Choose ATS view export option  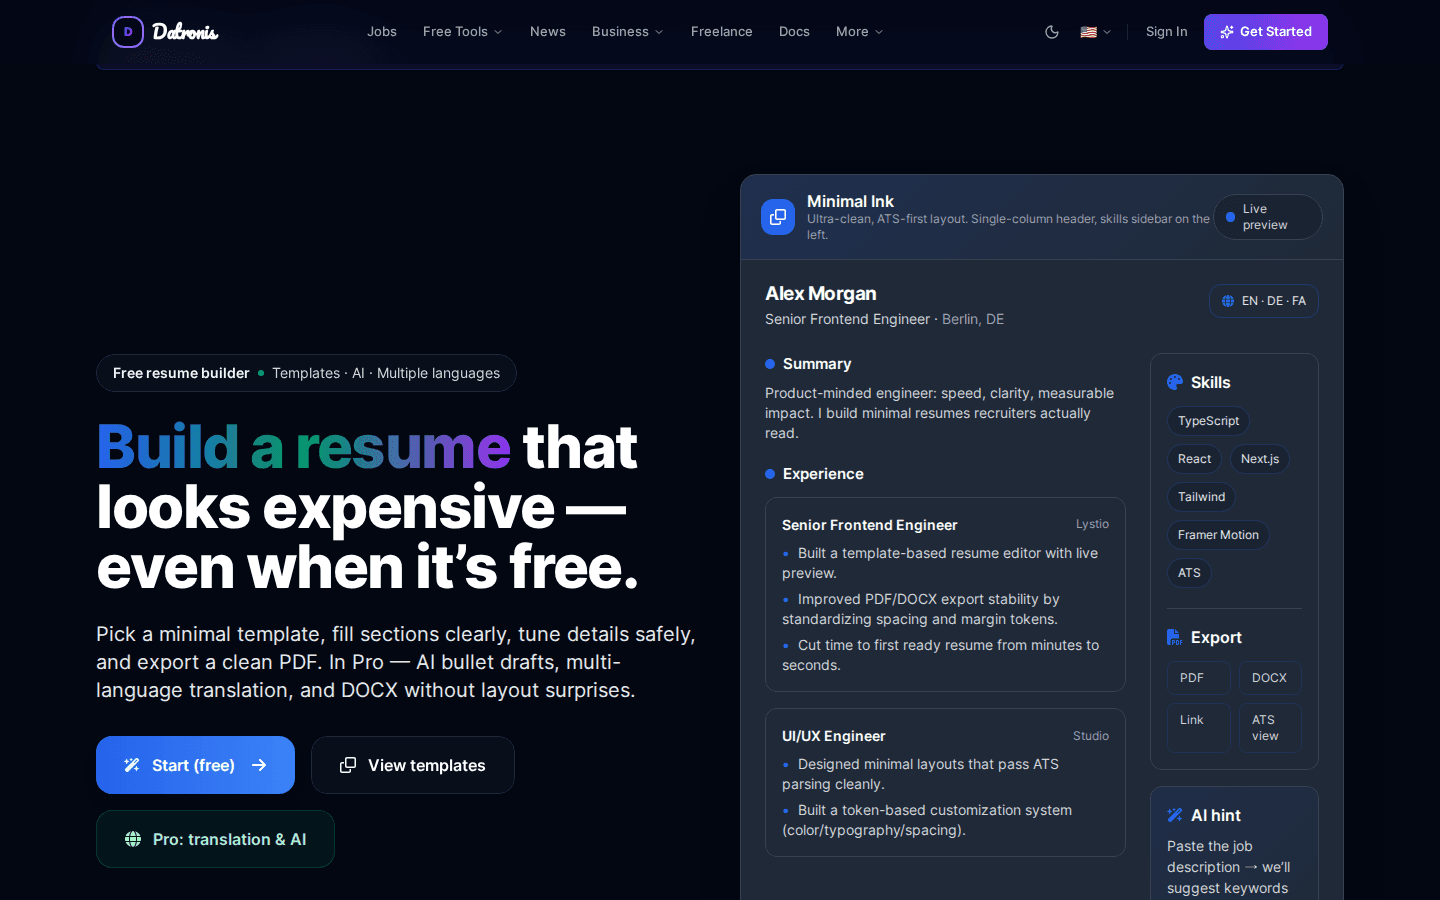tap(1270, 728)
